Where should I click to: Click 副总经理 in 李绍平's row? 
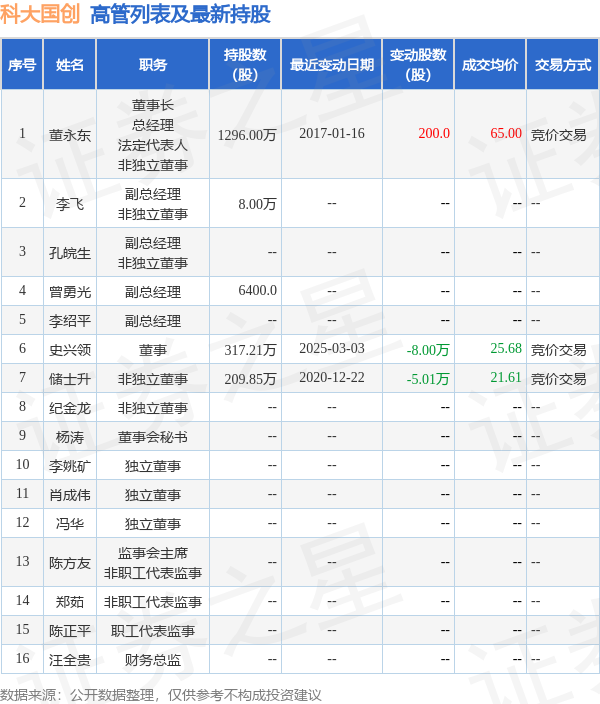[x=153, y=321]
